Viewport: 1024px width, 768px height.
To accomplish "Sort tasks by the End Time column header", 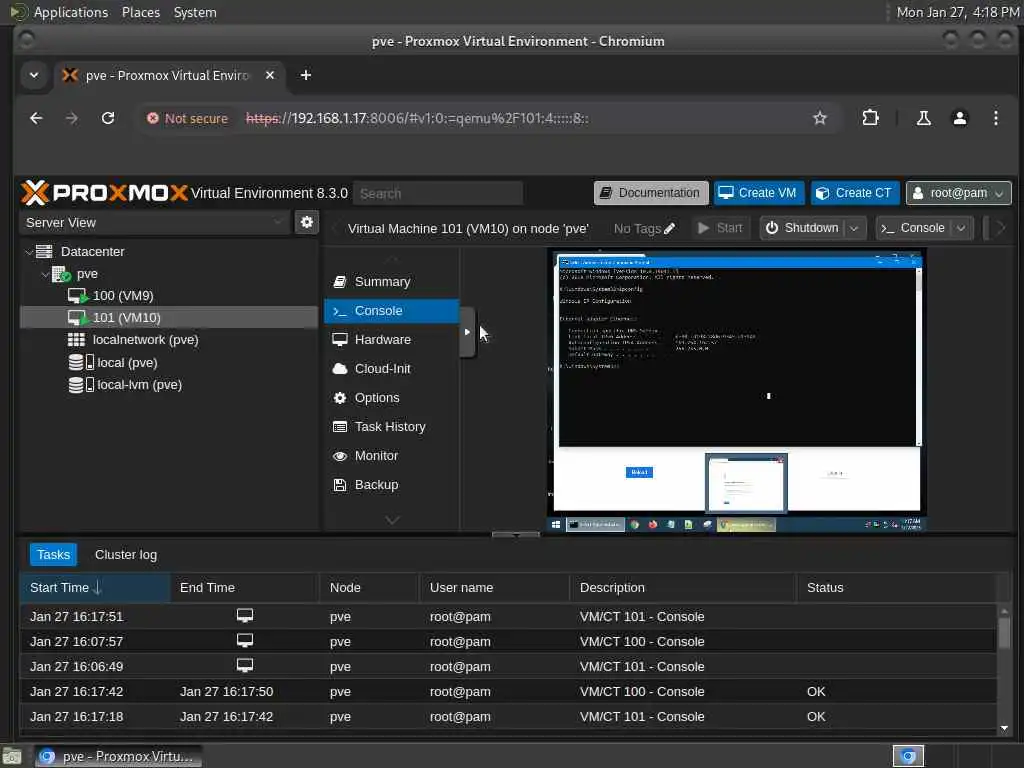I will coord(245,588).
